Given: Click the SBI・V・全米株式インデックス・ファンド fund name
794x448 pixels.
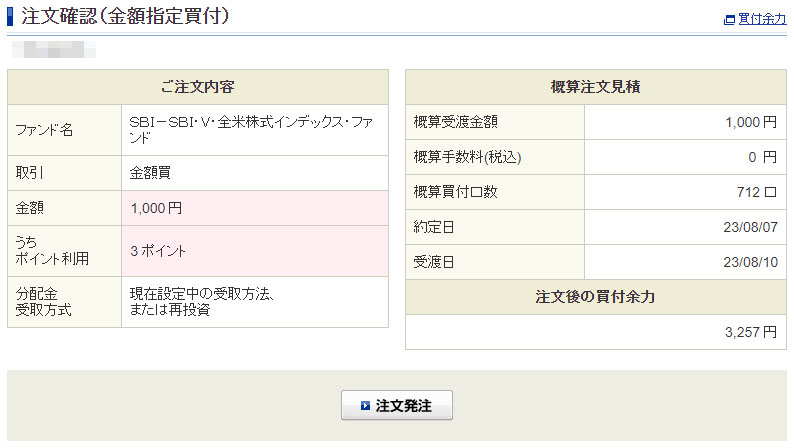Looking at the screenshot, I should (x=251, y=130).
